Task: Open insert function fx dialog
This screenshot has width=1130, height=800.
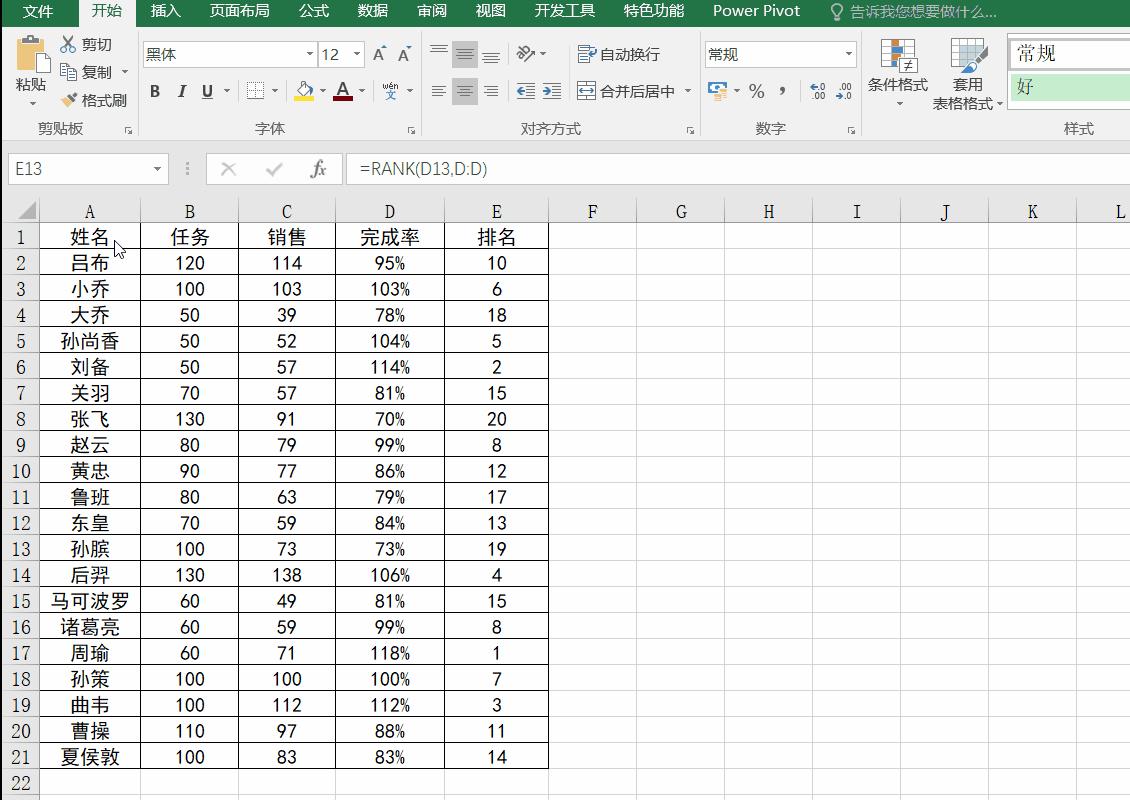Action: [x=318, y=169]
